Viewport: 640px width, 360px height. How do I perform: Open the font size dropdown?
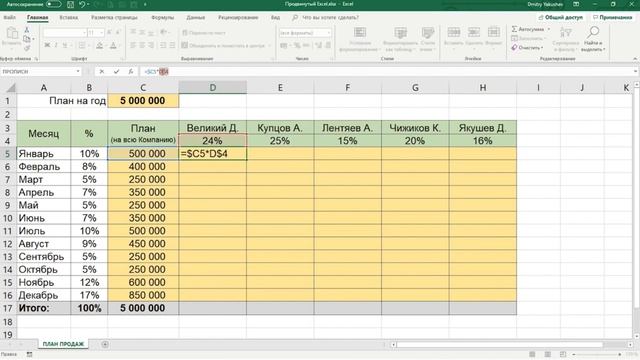102,33
